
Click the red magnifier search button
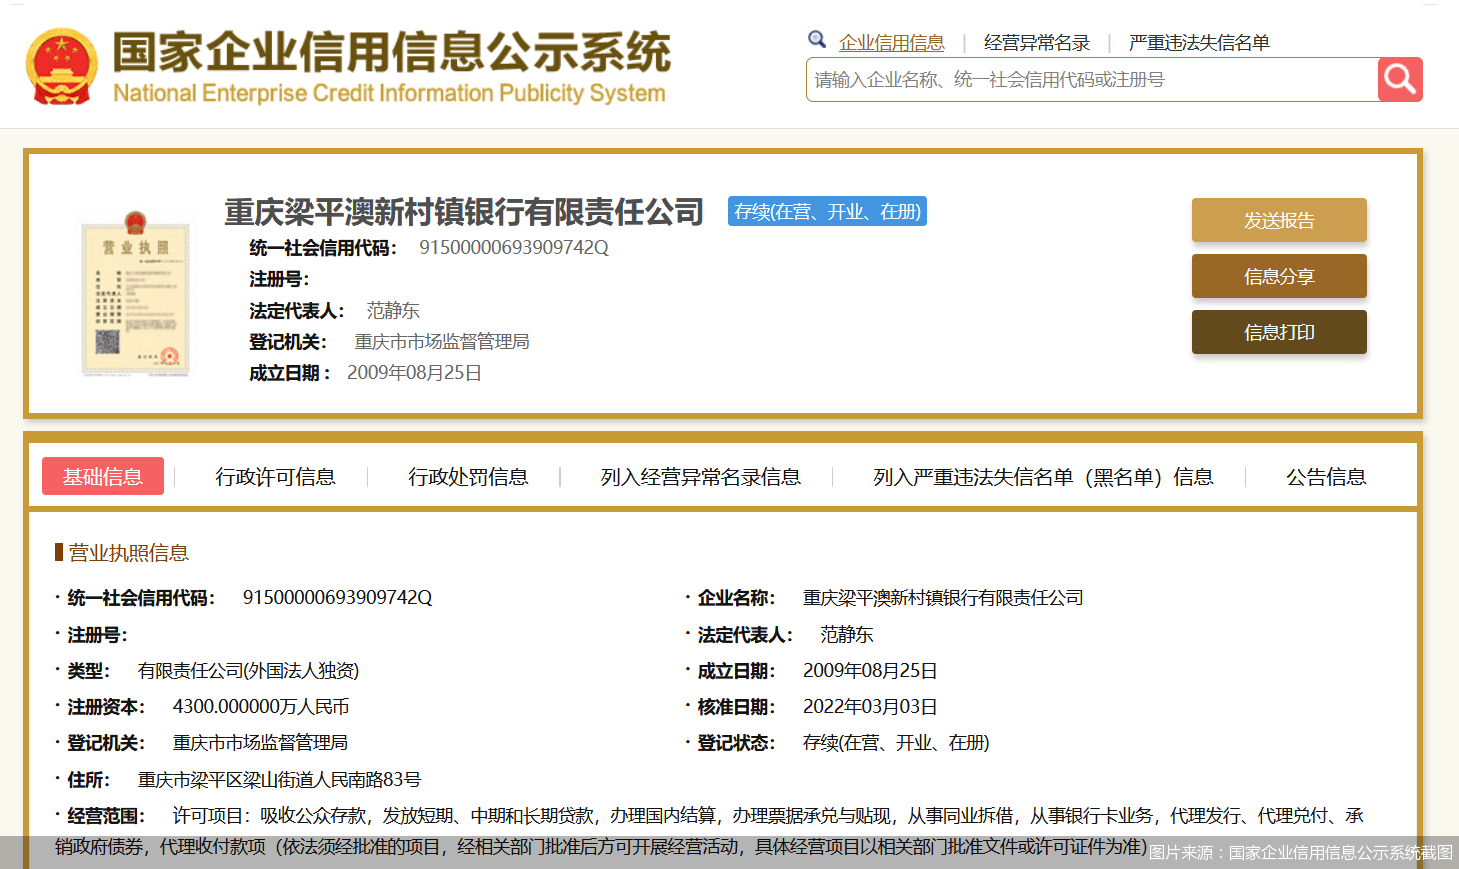click(1400, 79)
